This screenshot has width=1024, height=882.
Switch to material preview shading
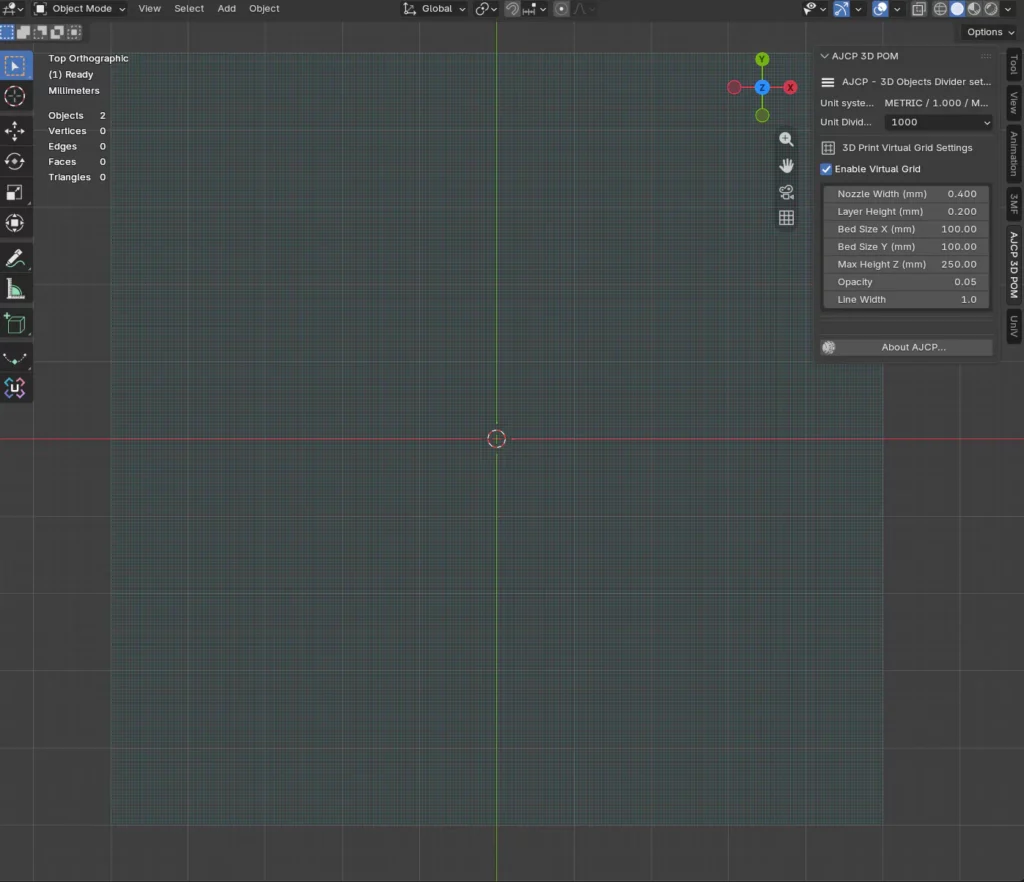(974, 8)
